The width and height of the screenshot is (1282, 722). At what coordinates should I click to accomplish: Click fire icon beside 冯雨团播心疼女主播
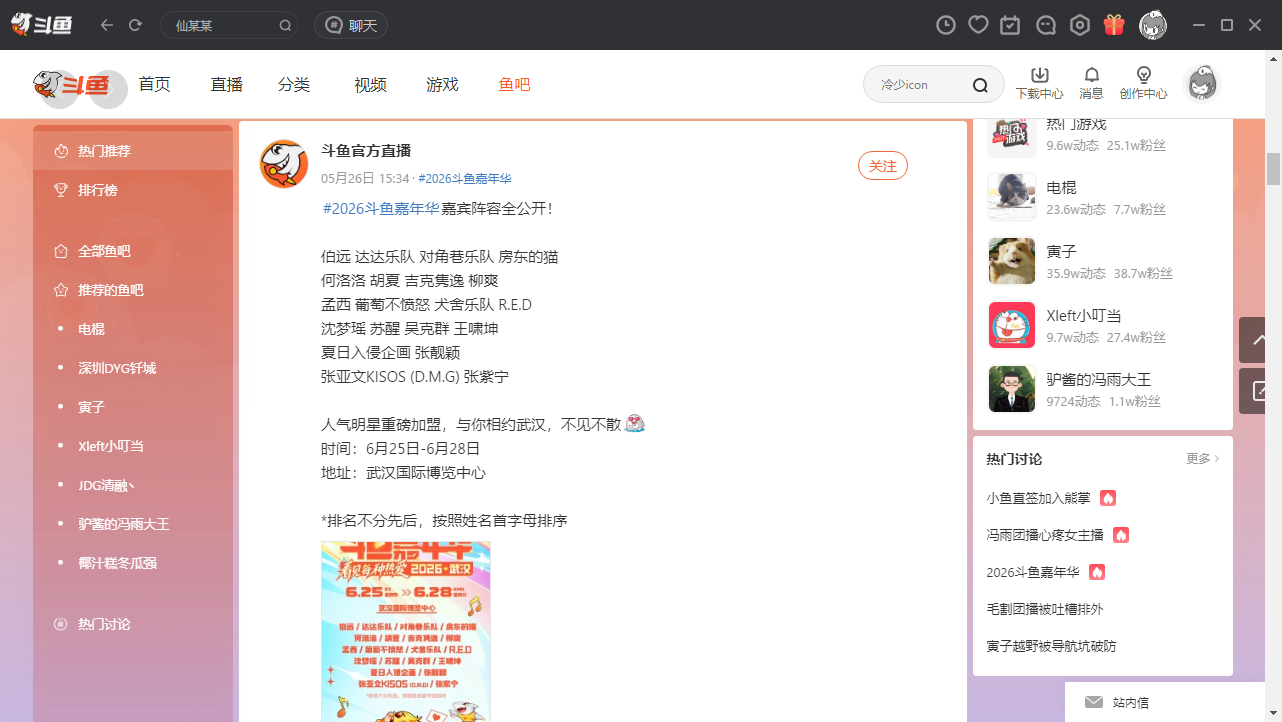pos(1121,535)
